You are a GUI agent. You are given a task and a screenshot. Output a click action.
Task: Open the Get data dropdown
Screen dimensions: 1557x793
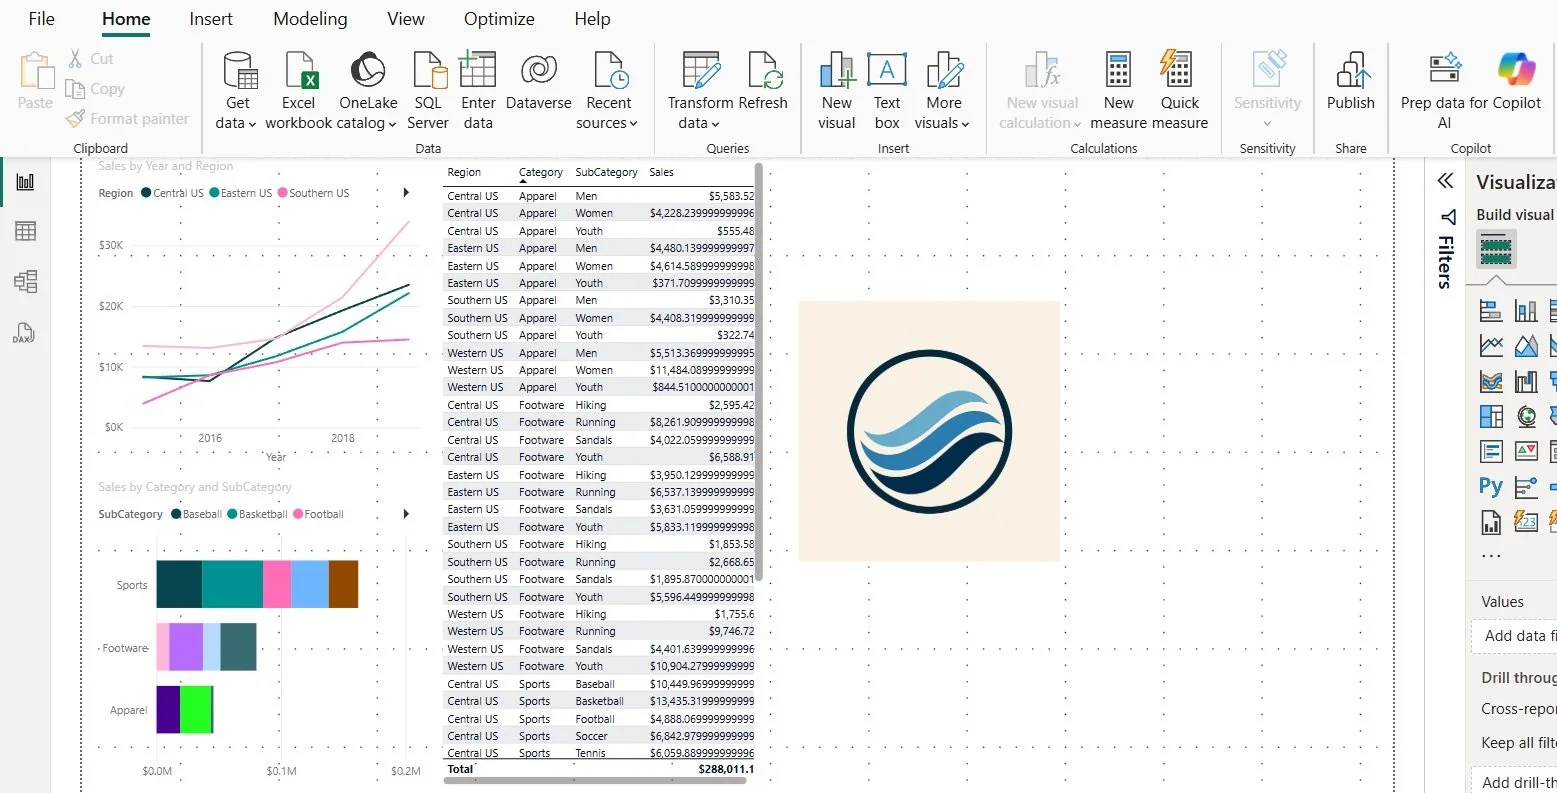pos(236,91)
